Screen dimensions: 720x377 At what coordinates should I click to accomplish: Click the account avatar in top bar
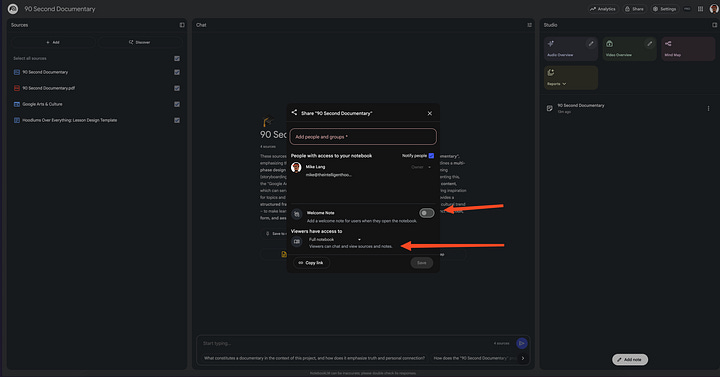point(714,9)
